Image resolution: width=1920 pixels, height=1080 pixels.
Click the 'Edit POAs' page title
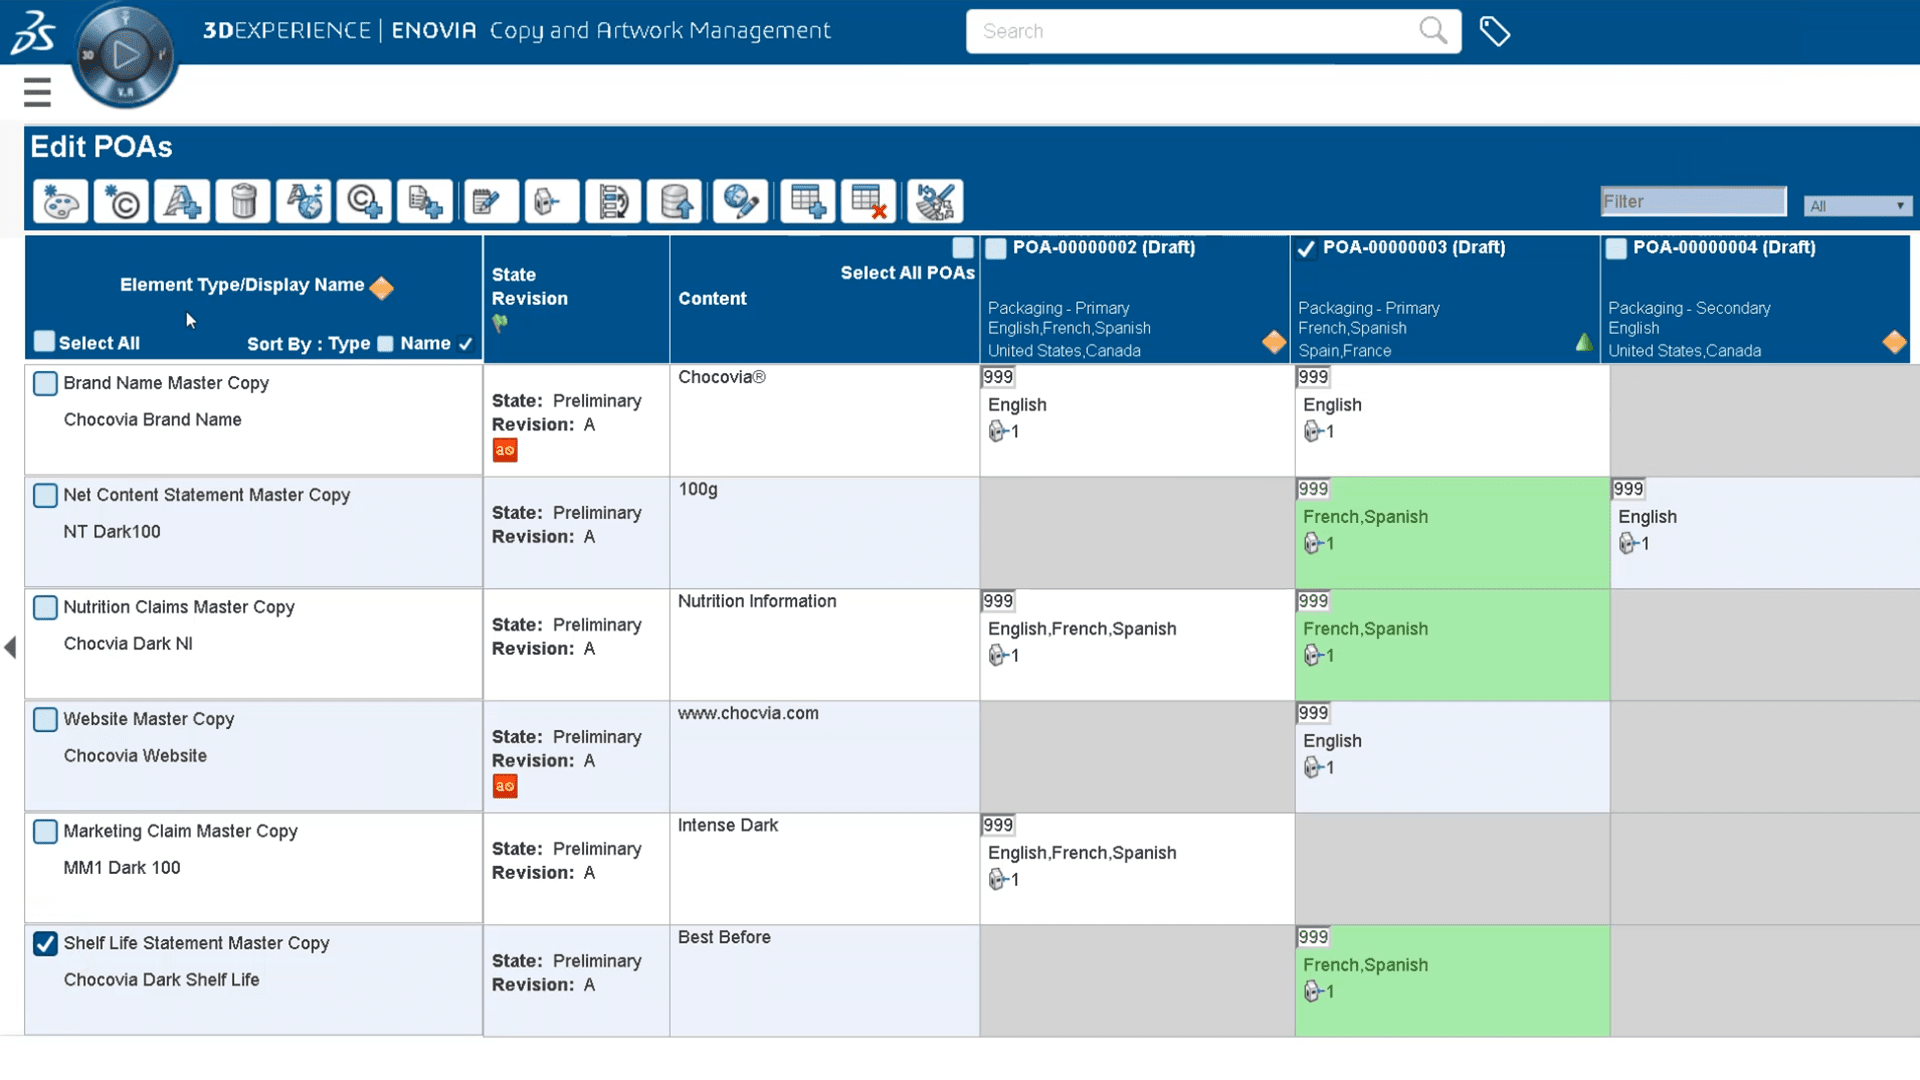[x=101, y=147]
